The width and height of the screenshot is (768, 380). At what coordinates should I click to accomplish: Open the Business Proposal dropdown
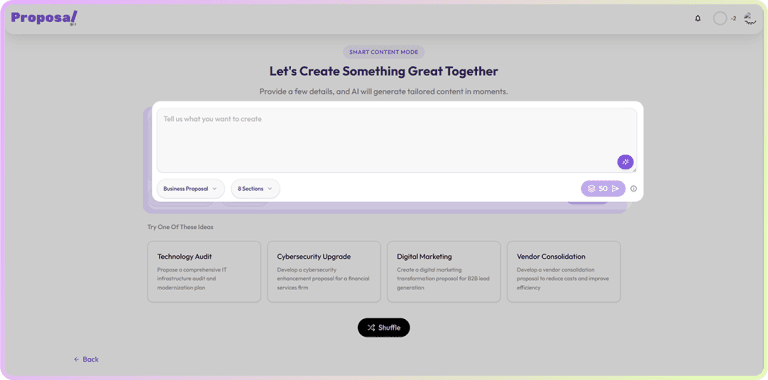pyautogui.click(x=191, y=189)
